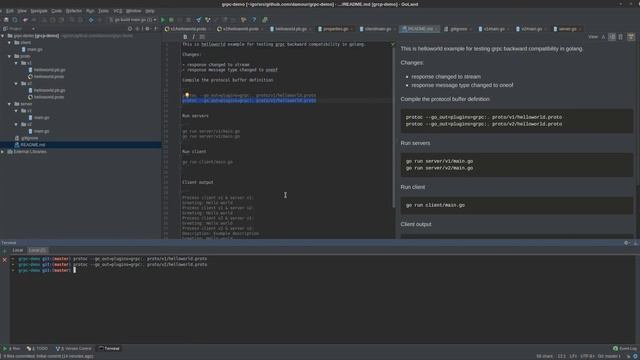Show editor and preview split view
This screenshot has width=640, height=360.
(x=612, y=37)
